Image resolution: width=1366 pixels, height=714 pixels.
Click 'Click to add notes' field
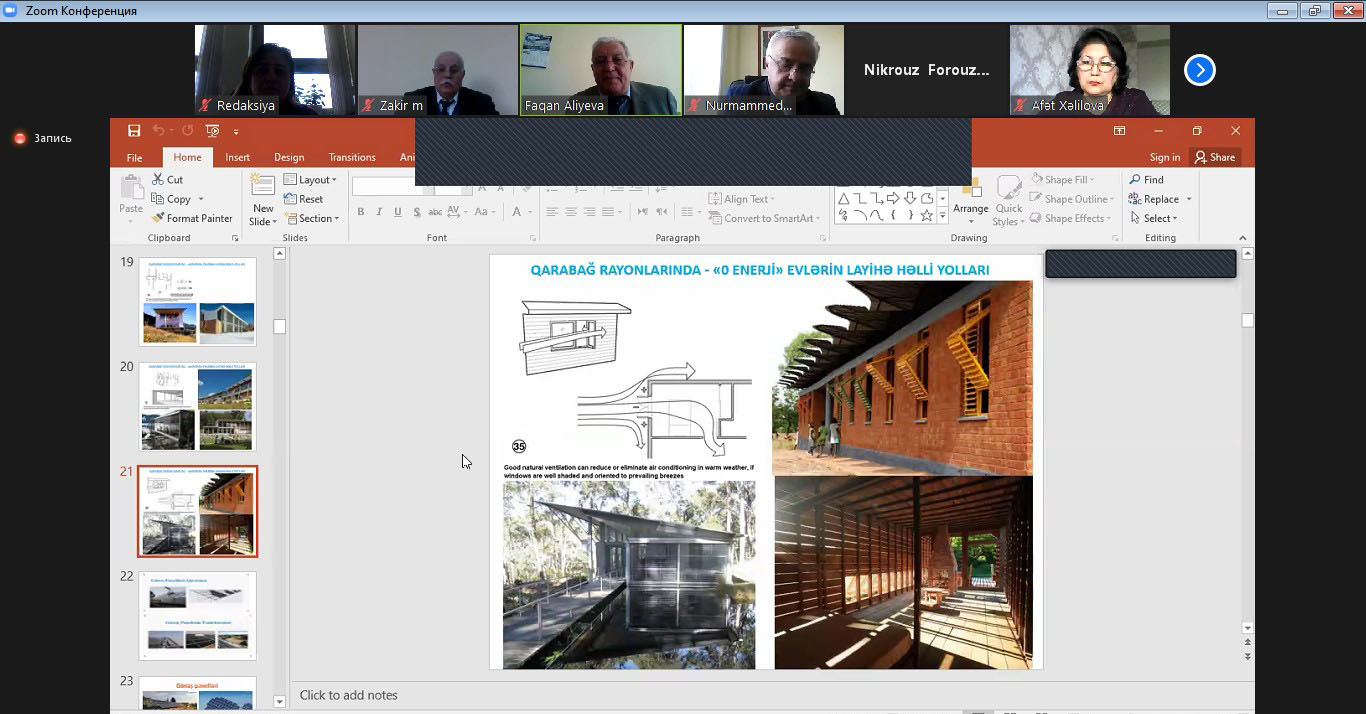348,695
